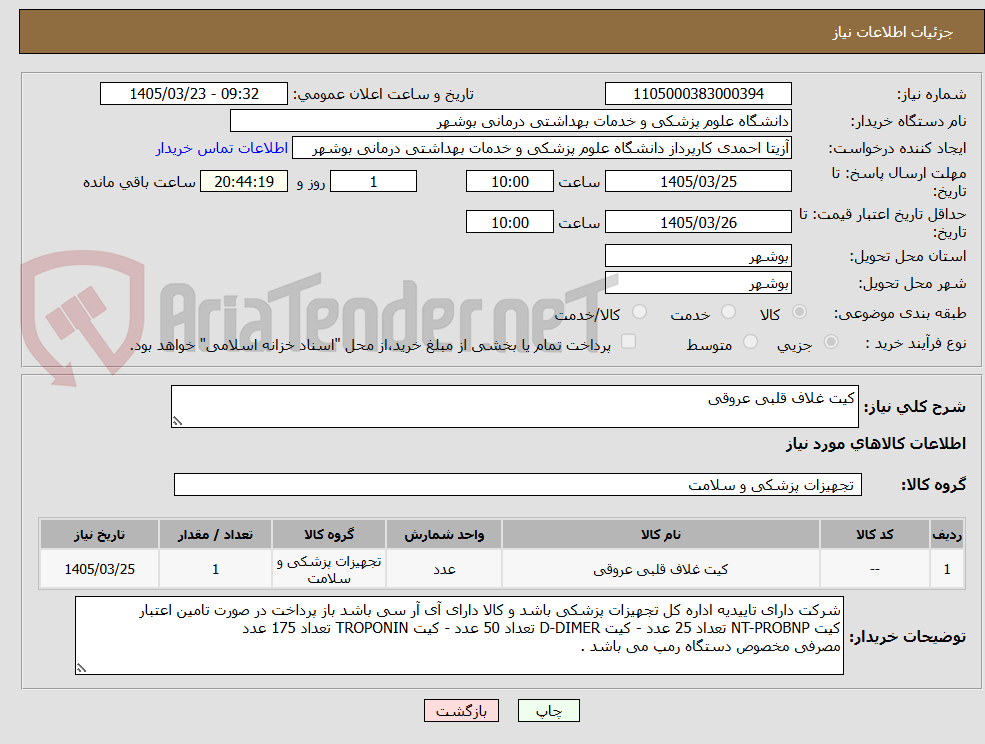This screenshot has width=985, height=744.
Task: Click the remaining time field 20:44:19
Action: pos(244,182)
